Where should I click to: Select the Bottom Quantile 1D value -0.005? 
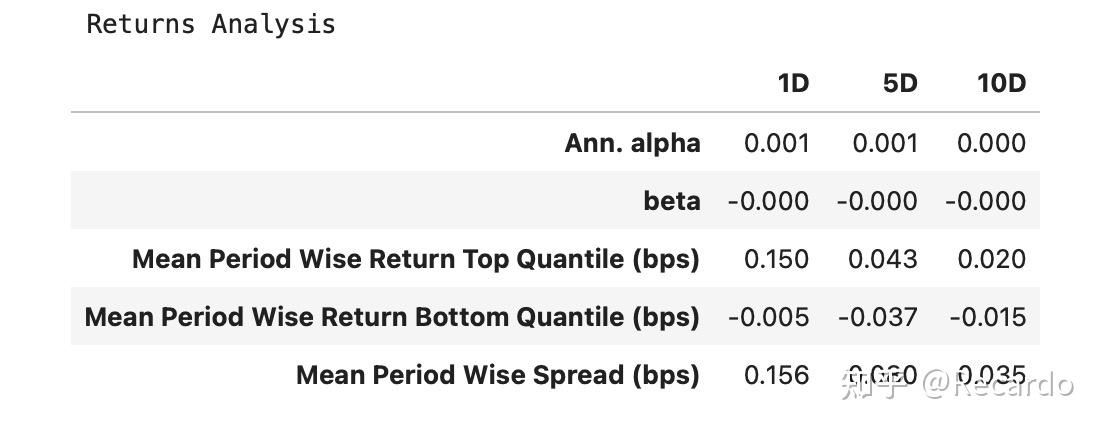click(768, 317)
